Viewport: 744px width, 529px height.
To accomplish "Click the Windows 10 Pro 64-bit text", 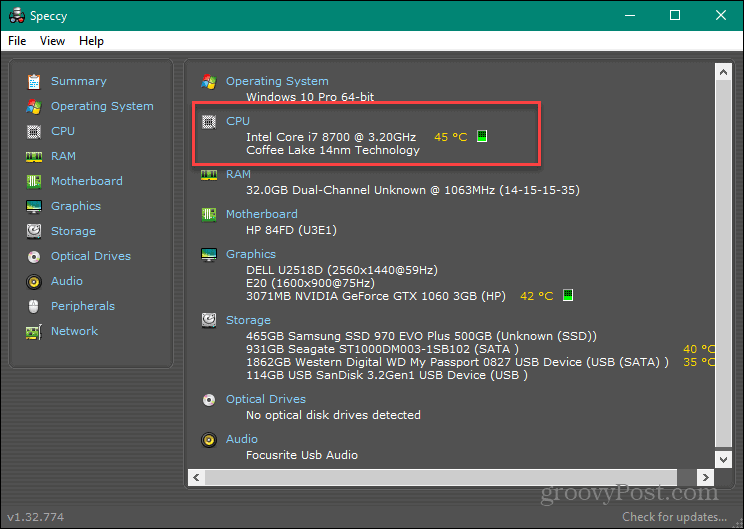I will (310, 97).
